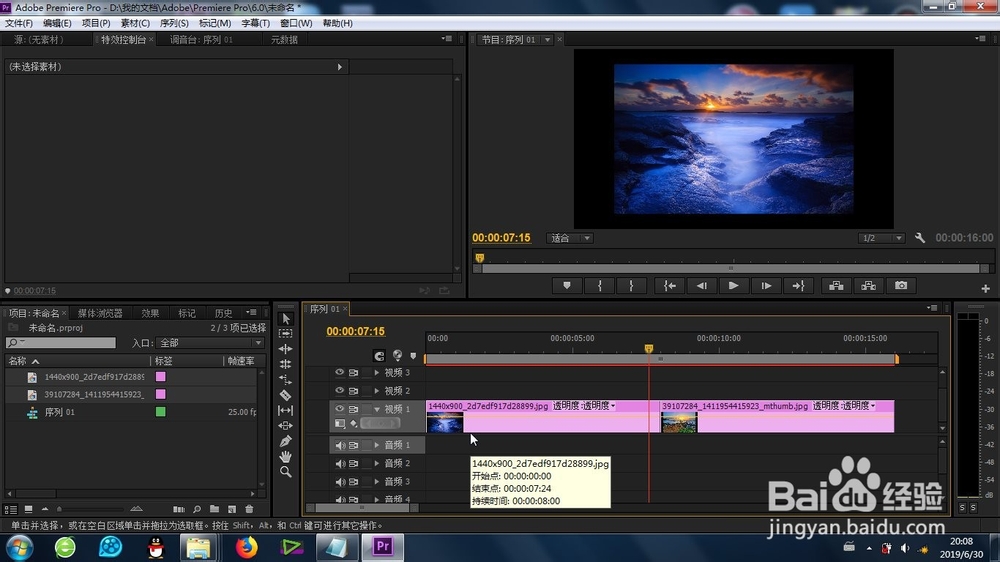Open the 文件(F) menu
This screenshot has height=562, width=1000.
[19, 23]
